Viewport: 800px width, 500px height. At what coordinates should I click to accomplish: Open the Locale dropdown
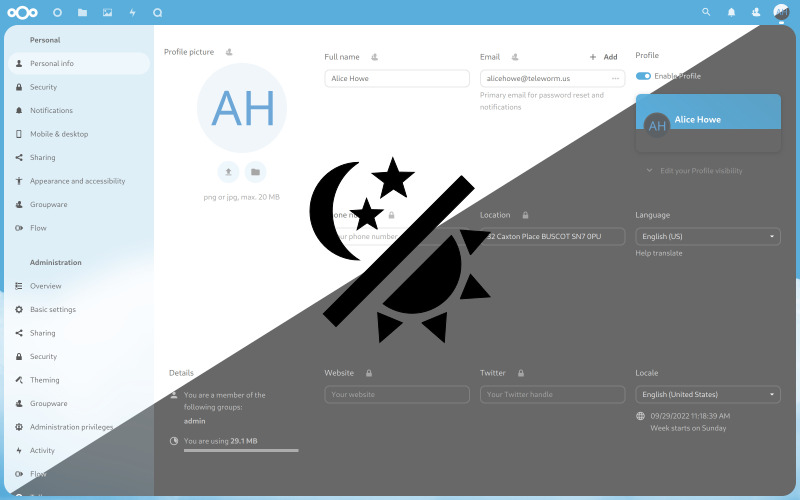pyautogui.click(x=708, y=394)
